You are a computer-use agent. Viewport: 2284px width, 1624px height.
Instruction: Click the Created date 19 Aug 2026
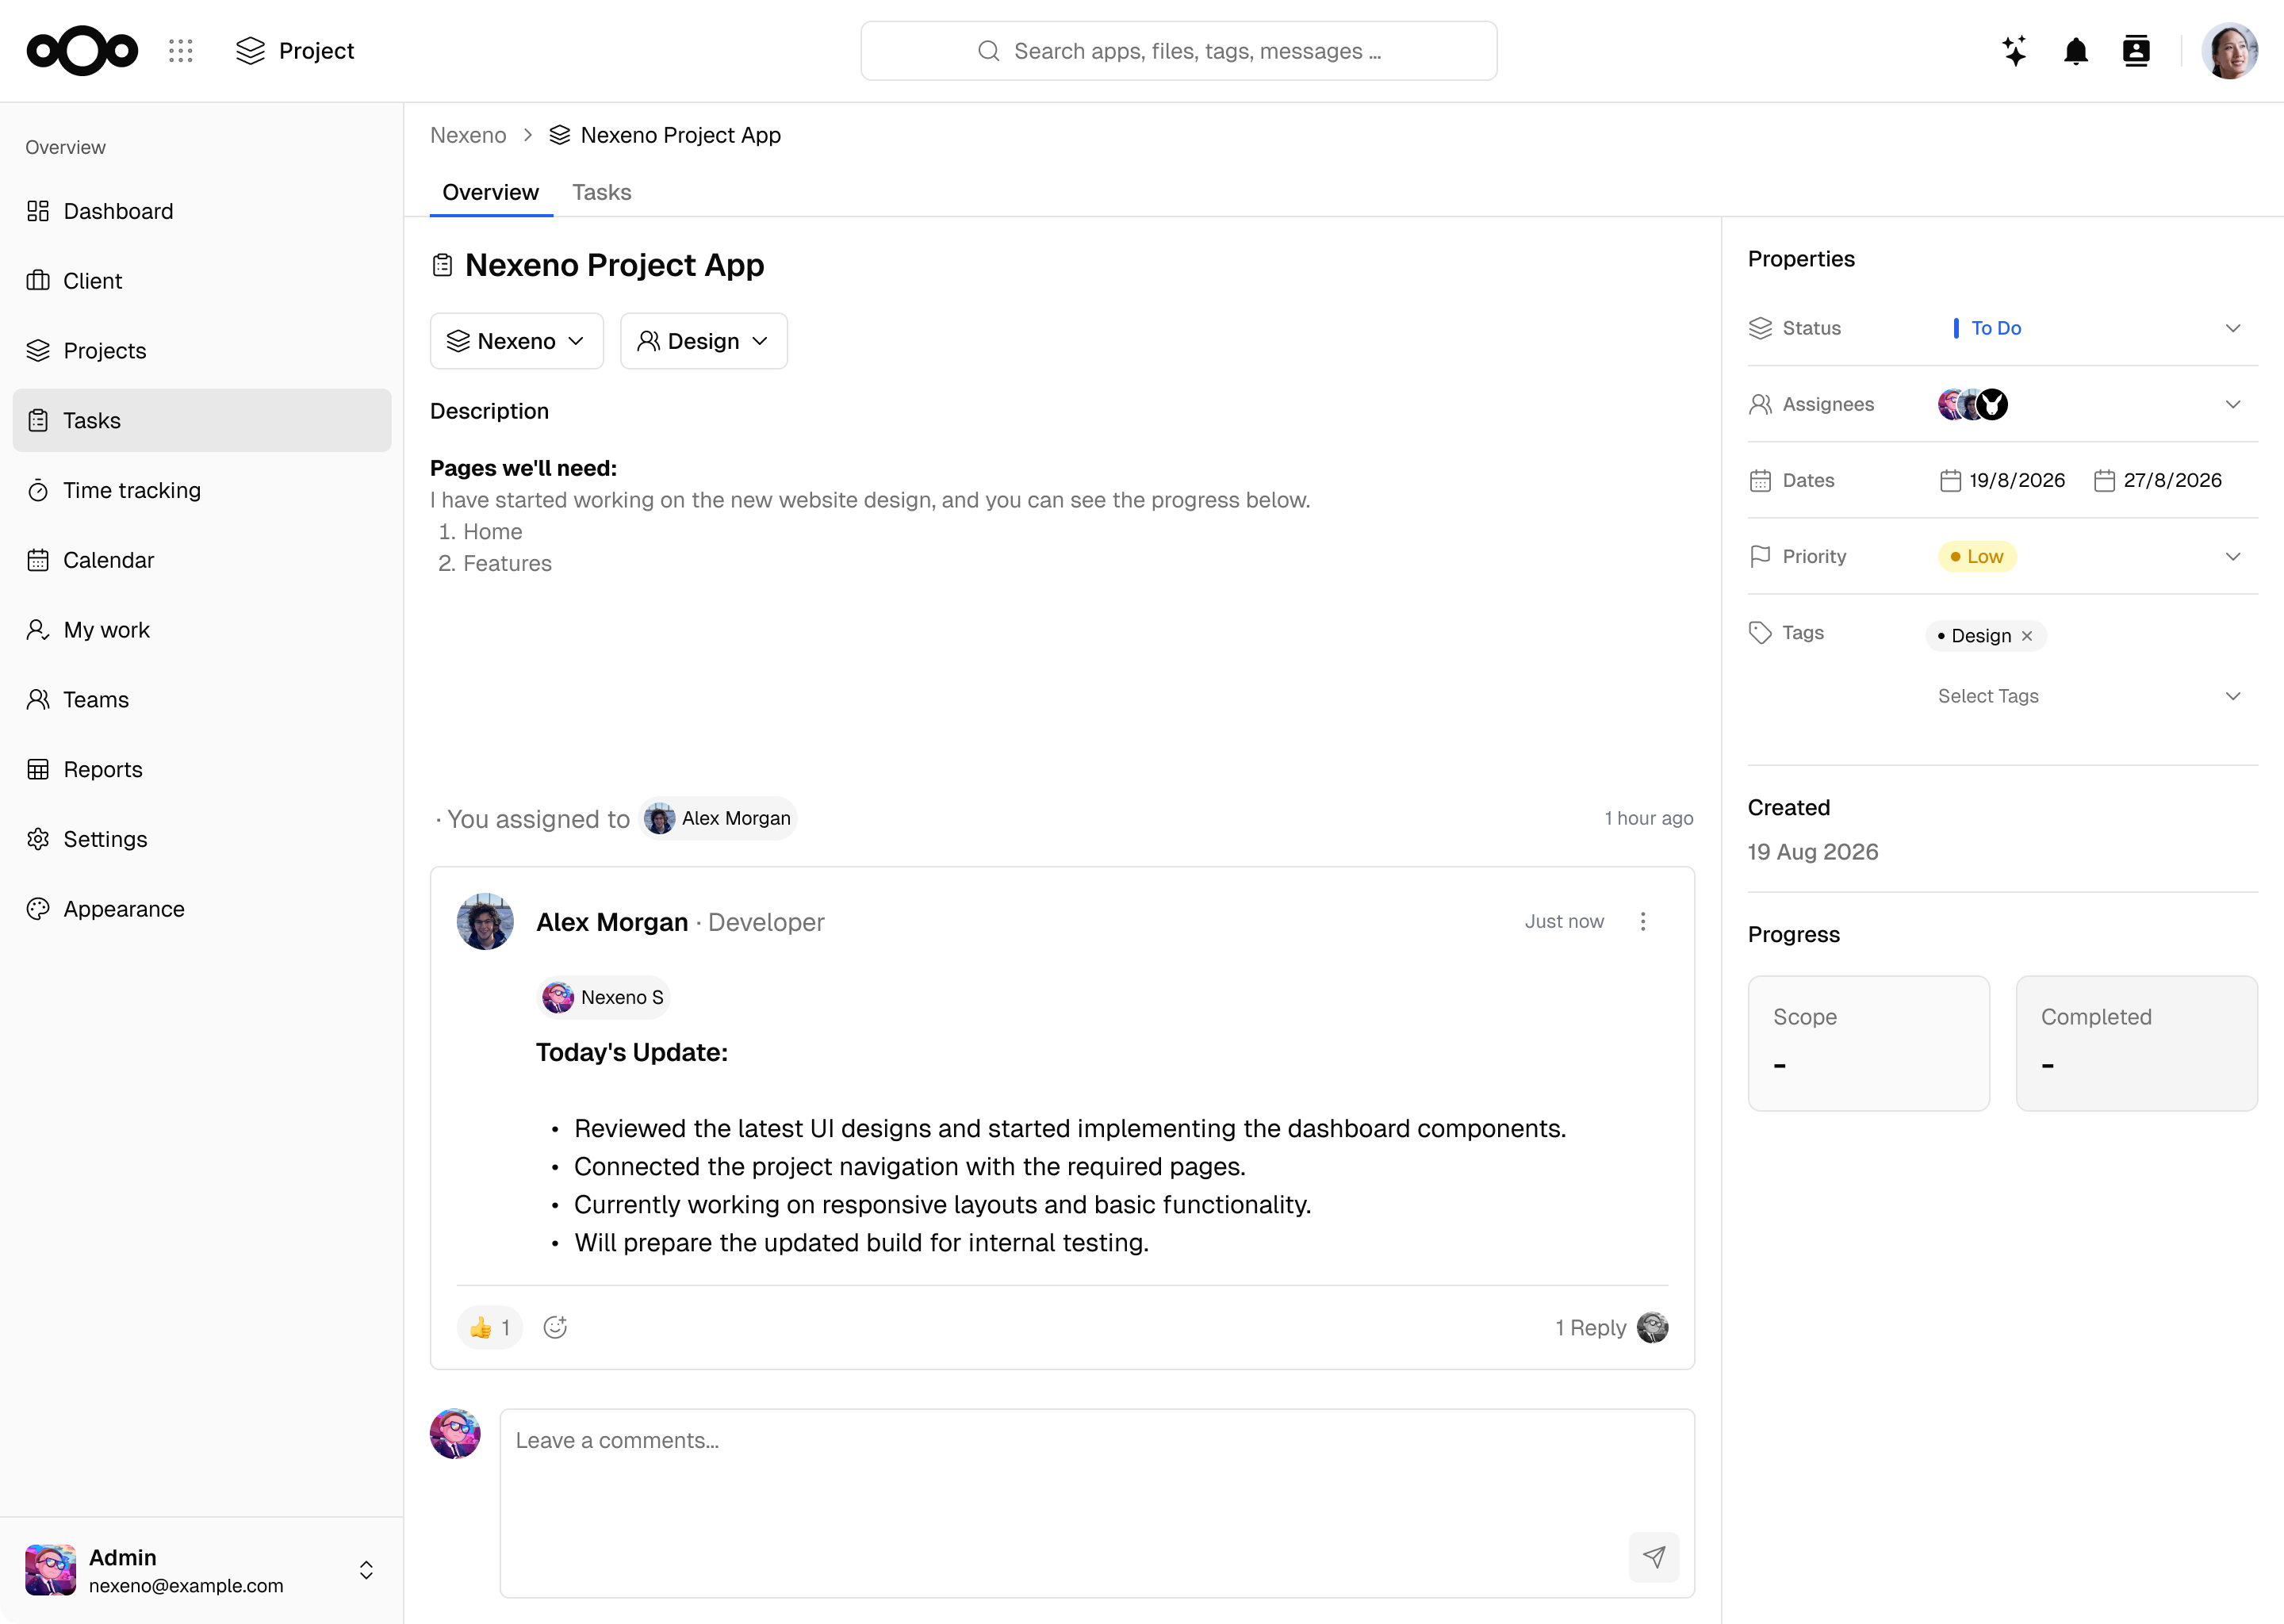click(1813, 852)
